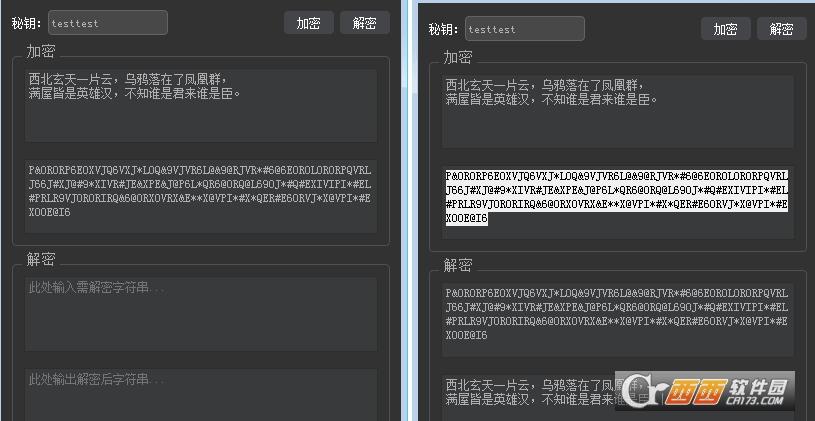
Task: Click the 秘钥 label in the left window
Action: point(27,23)
